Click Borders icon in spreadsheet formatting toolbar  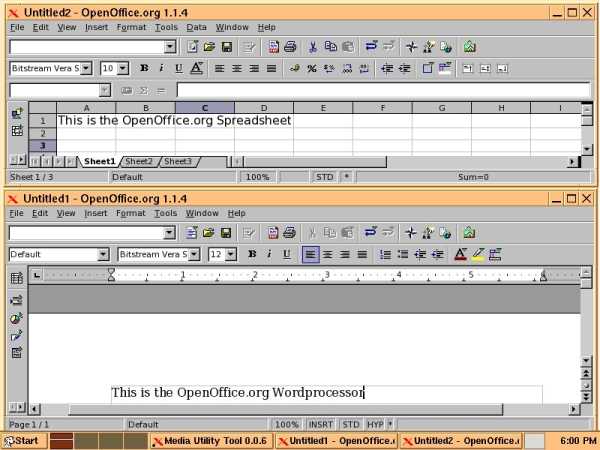coord(427,68)
